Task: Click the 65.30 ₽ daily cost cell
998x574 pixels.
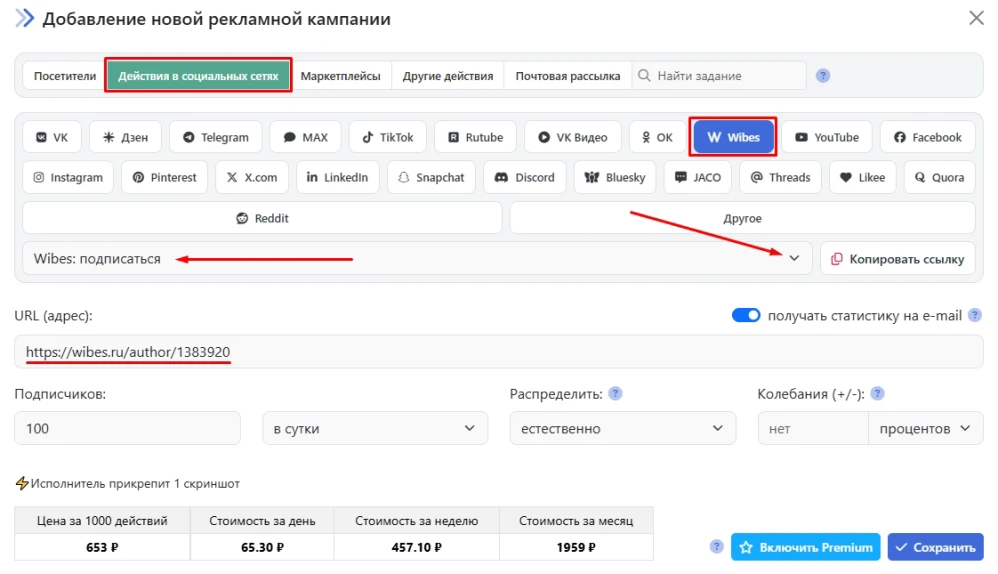Action: (x=262, y=547)
